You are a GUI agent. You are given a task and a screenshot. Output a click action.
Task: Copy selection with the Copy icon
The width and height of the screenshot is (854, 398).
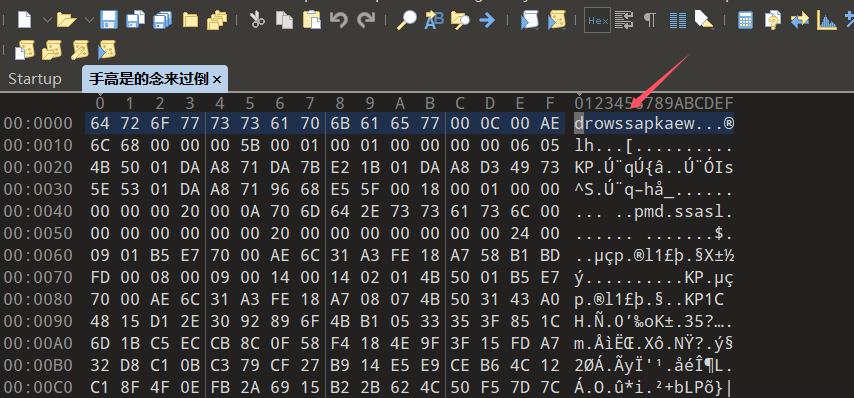[284, 21]
